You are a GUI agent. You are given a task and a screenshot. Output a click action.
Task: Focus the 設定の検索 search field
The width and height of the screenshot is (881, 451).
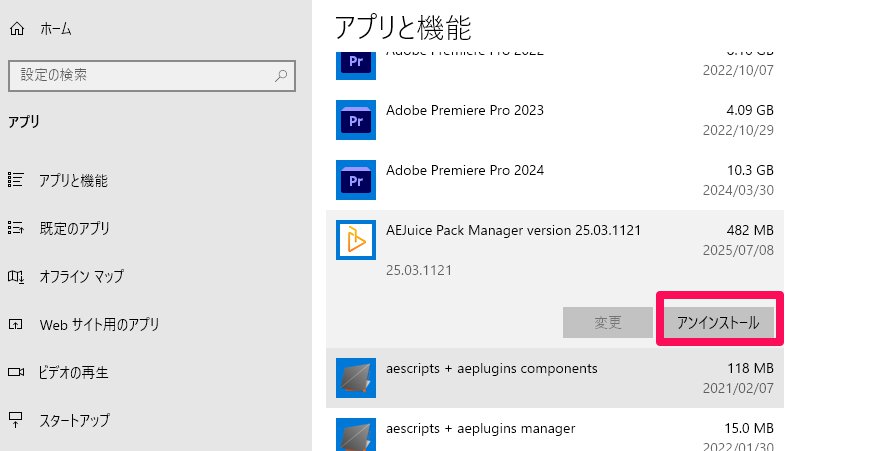[152, 75]
